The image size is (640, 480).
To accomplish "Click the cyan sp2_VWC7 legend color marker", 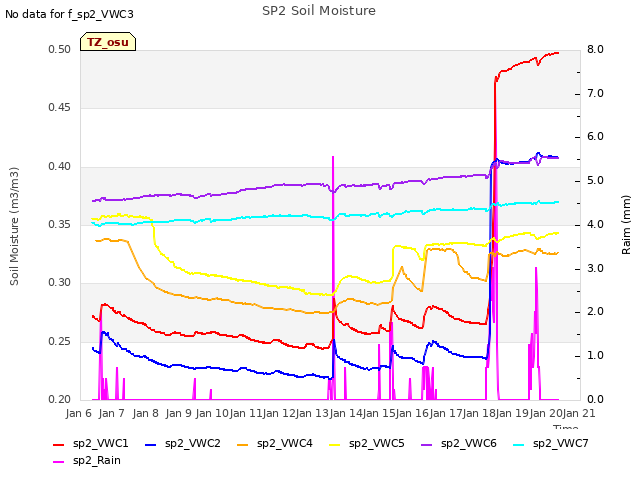I will coord(519,444).
